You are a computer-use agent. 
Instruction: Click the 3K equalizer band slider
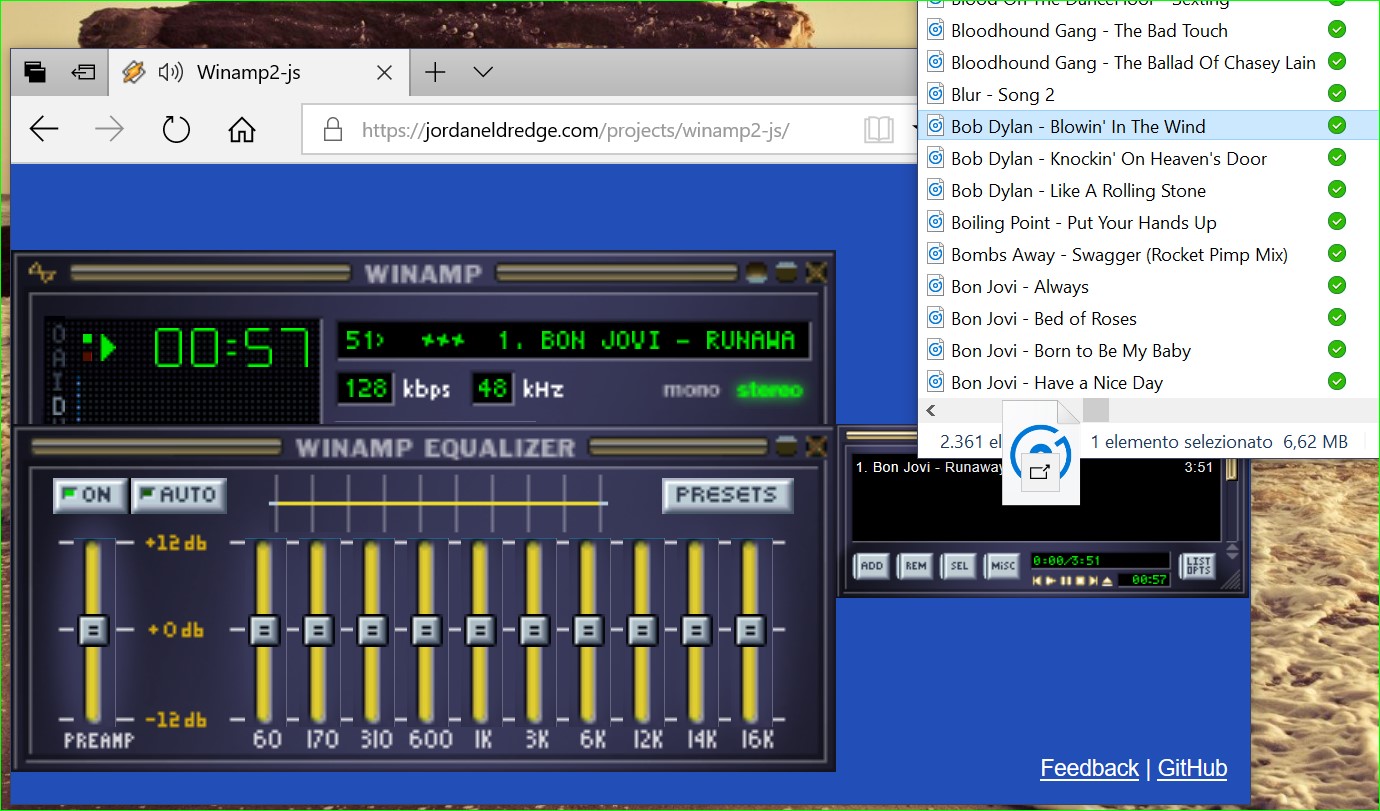(x=534, y=630)
